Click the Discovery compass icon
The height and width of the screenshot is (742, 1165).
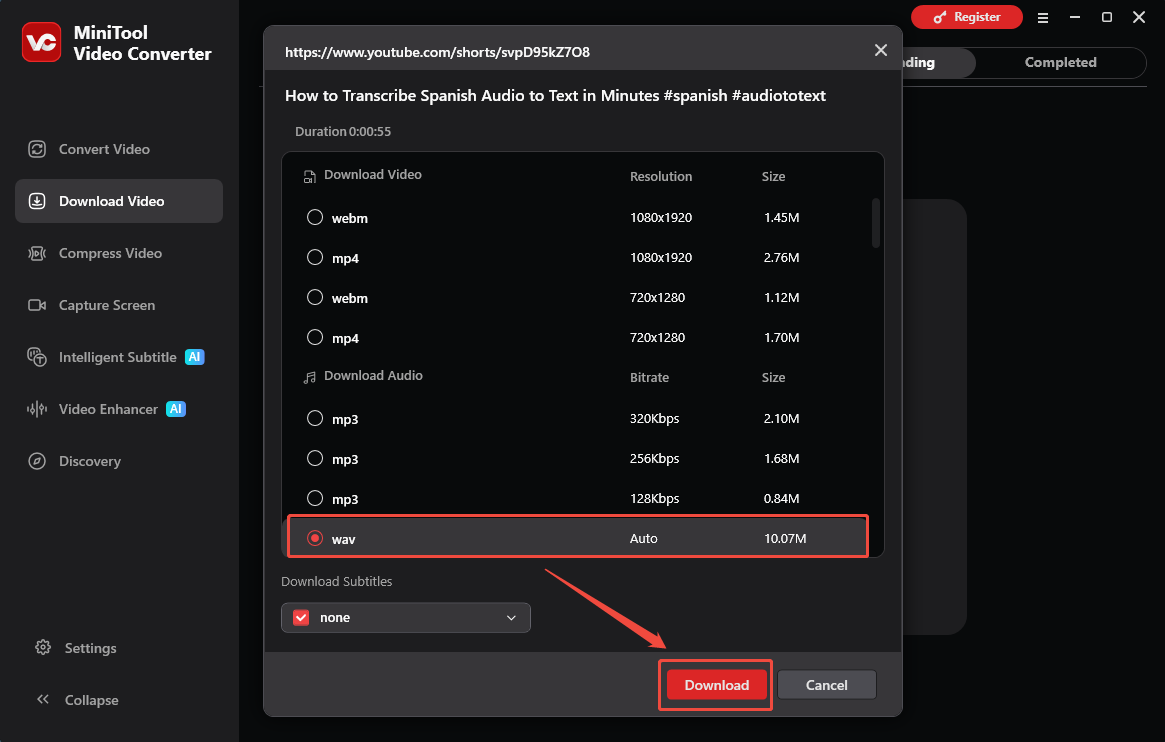pos(37,461)
